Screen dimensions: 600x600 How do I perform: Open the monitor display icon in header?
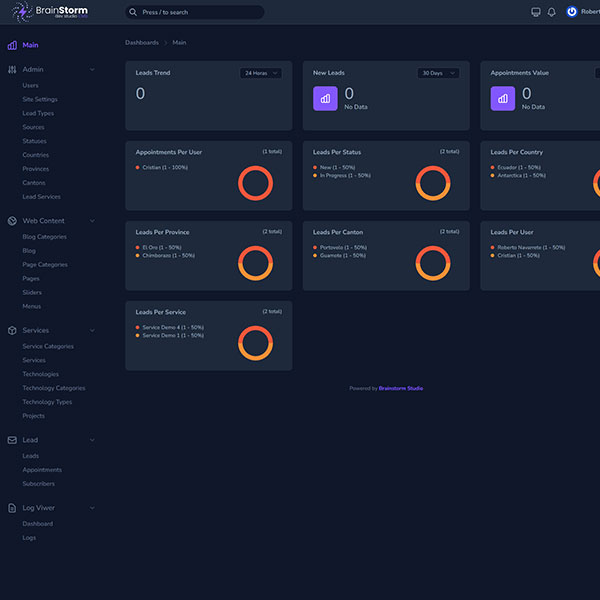pos(536,12)
